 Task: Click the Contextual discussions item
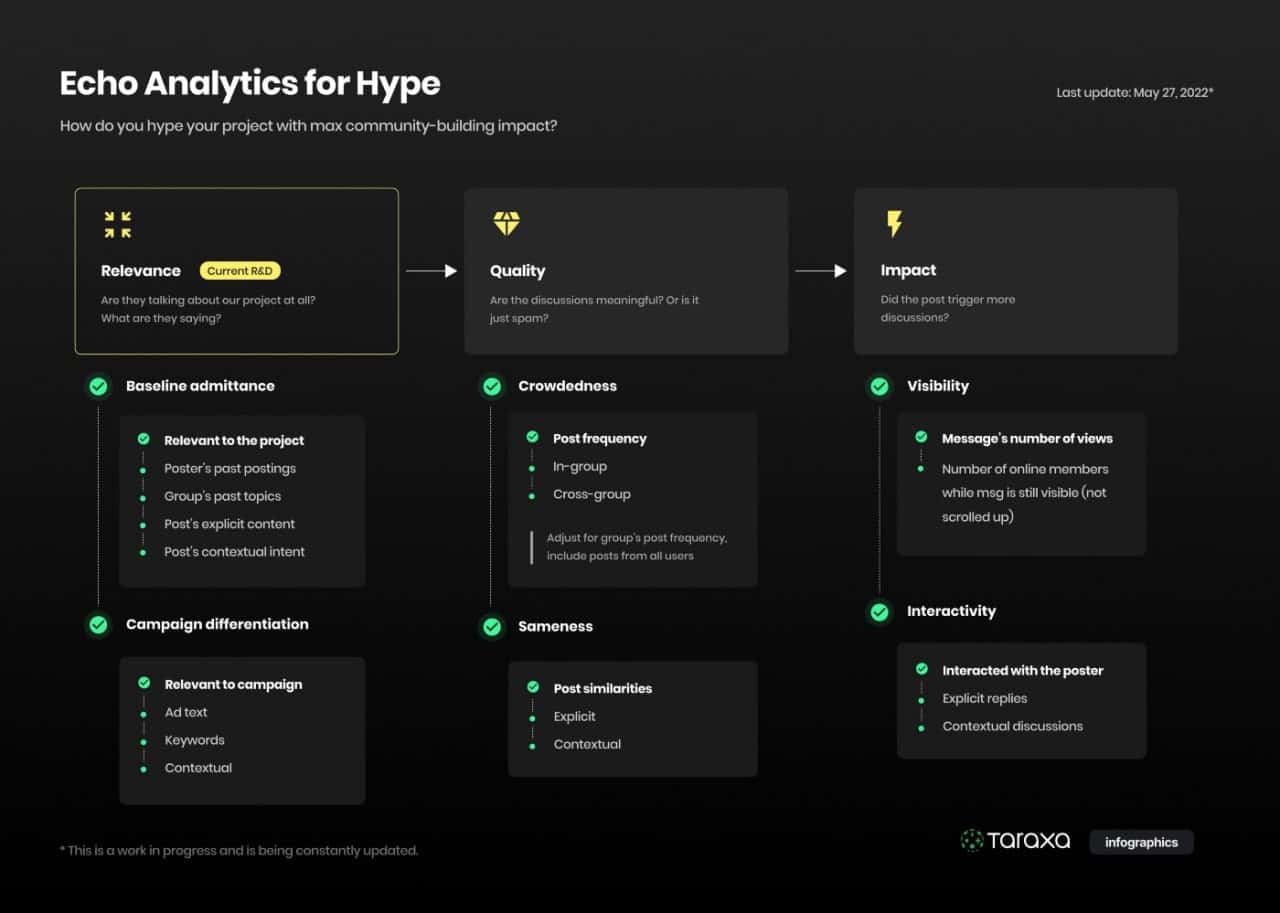pos(1013,726)
